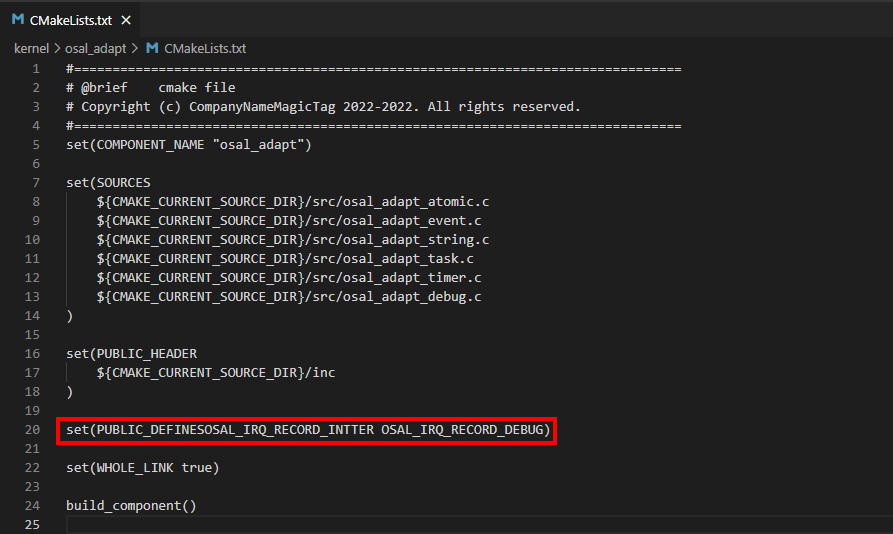Click the CMake file icon in the editor tab
Screen dimensions: 893x534
pyautogui.click(x=18, y=19)
